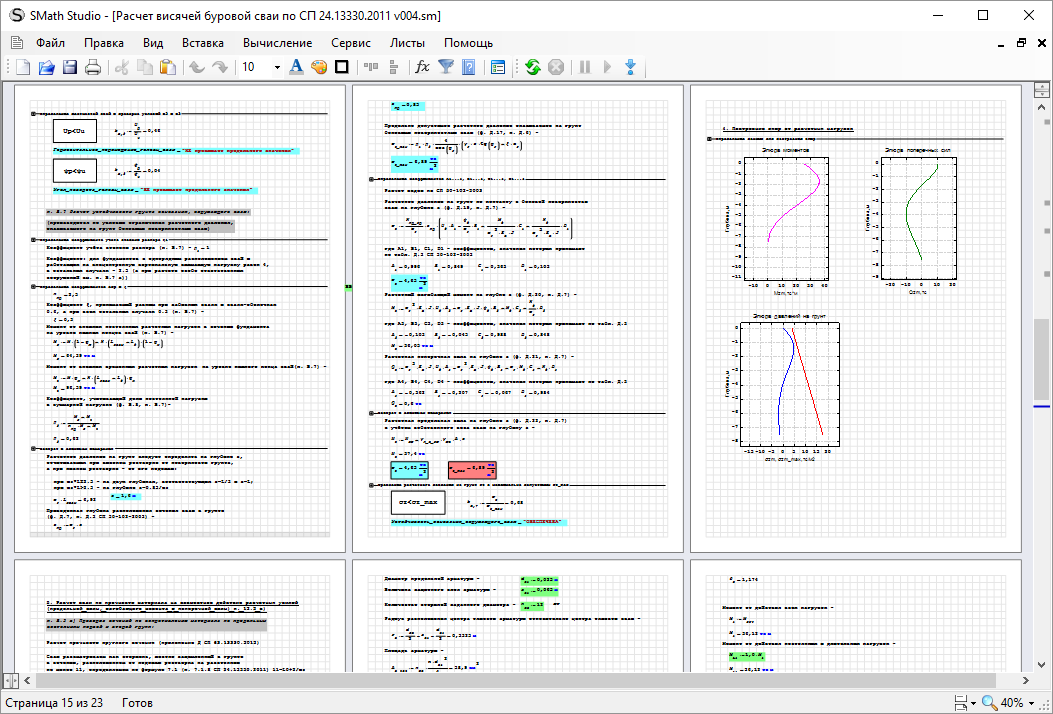1053x714 pixels.
Task: Click the funnel icon in the toolbar
Action: (x=446, y=67)
